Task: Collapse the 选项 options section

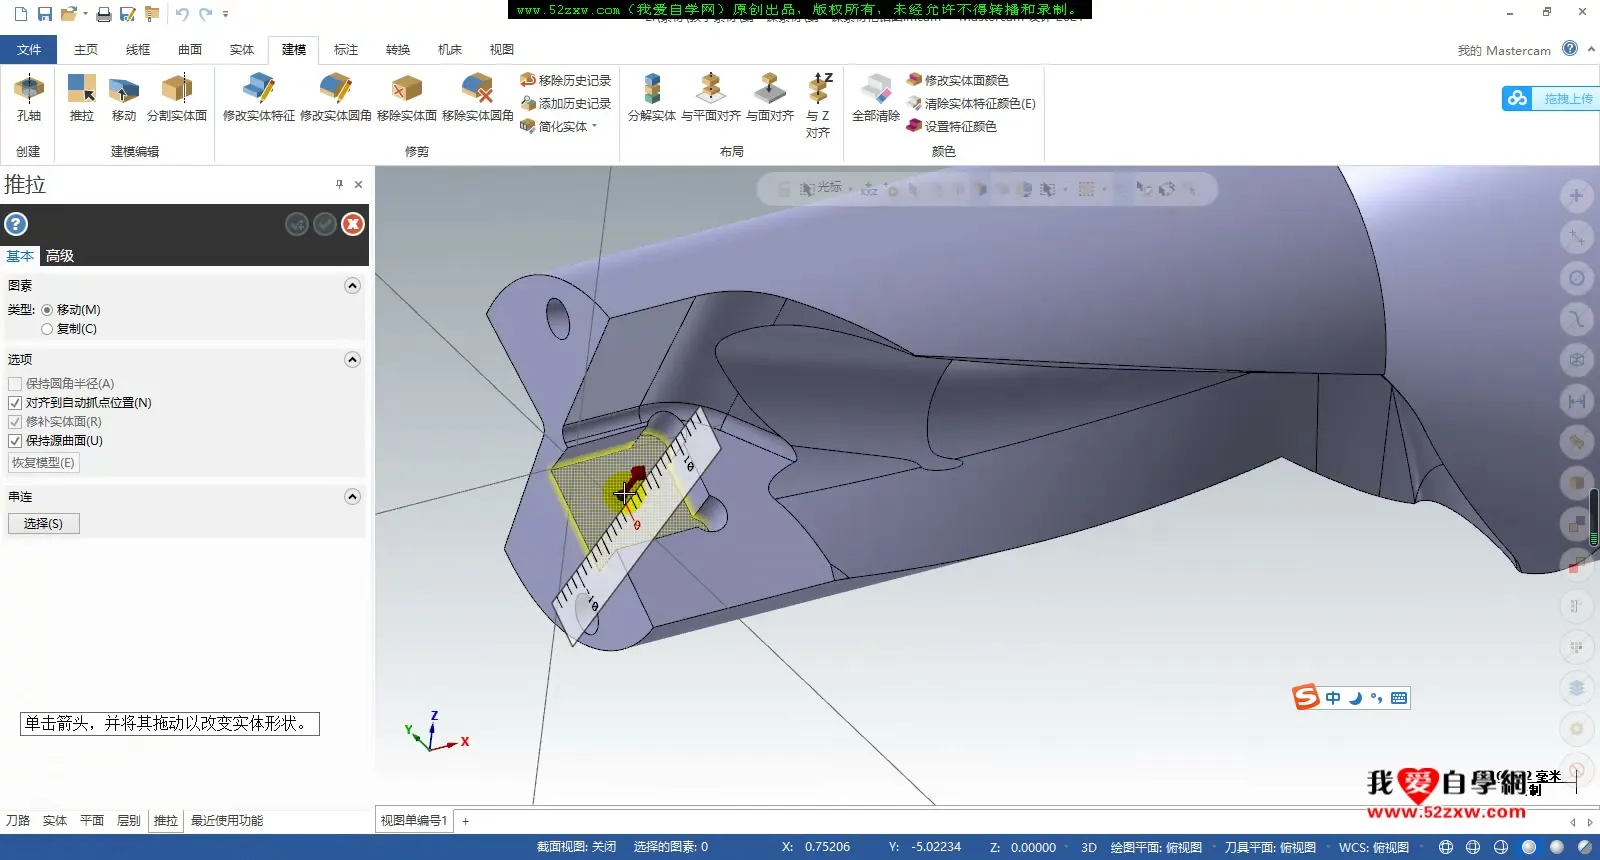Action: (x=352, y=360)
